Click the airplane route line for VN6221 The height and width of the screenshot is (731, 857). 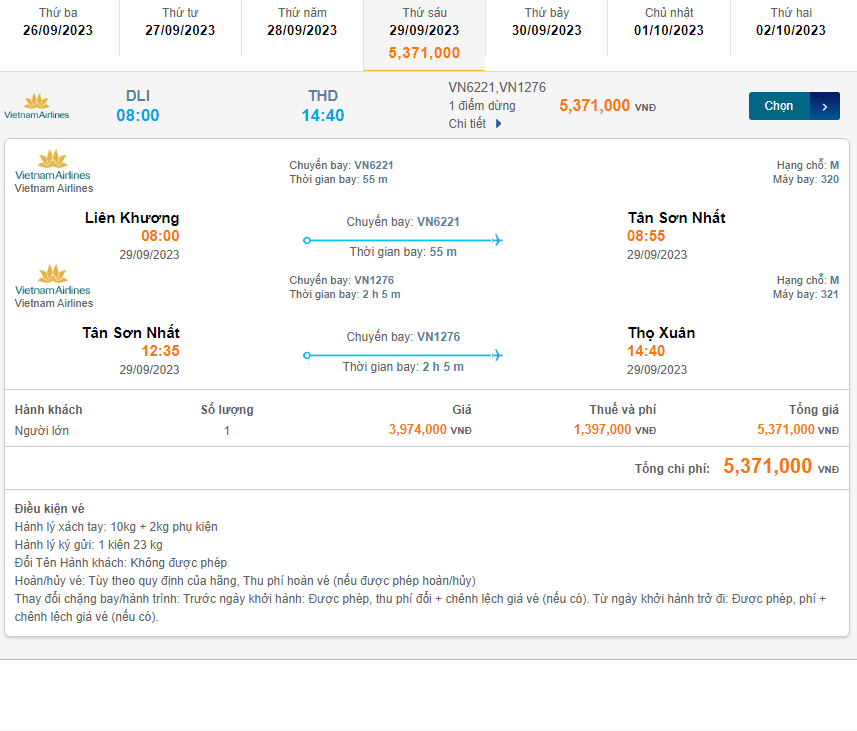pyautogui.click(x=403, y=240)
